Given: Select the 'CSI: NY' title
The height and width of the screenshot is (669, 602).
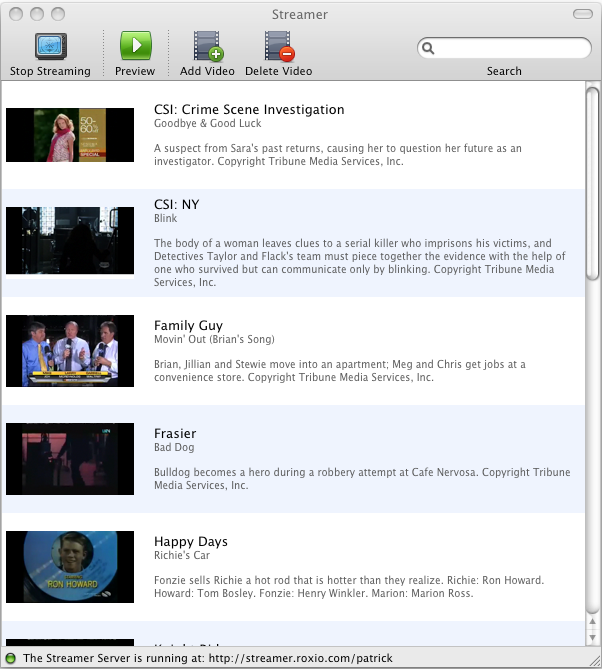Looking at the screenshot, I should coord(177,205).
